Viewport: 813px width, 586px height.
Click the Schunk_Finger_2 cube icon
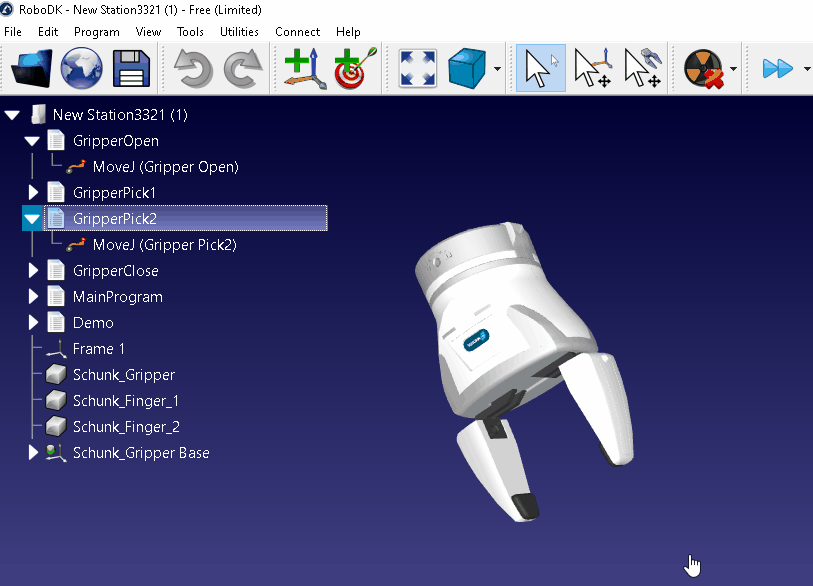click(55, 426)
